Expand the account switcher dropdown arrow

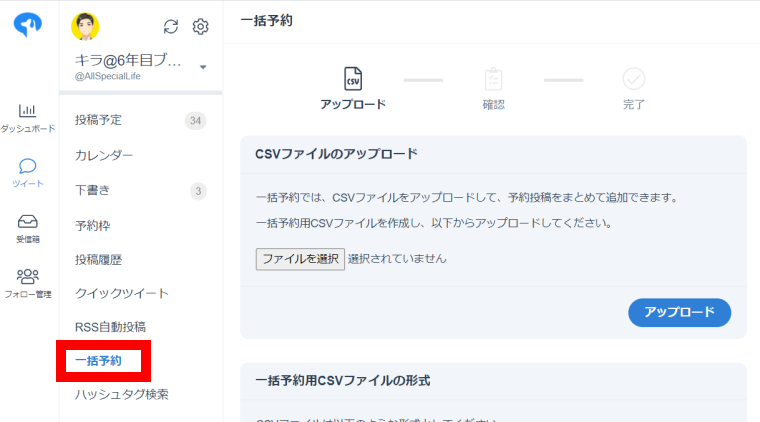tap(203, 67)
